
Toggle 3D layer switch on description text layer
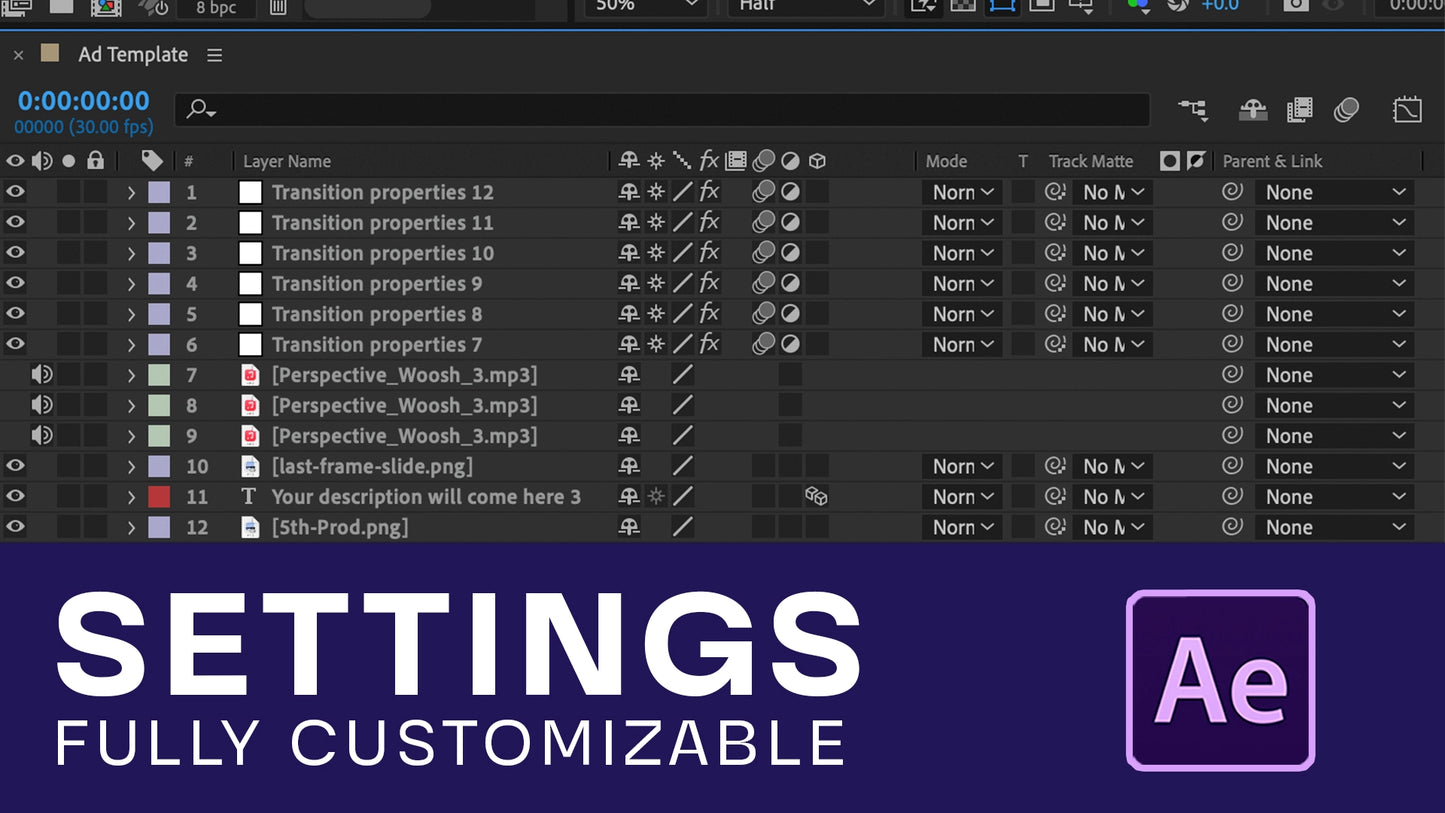click(816, 497)
